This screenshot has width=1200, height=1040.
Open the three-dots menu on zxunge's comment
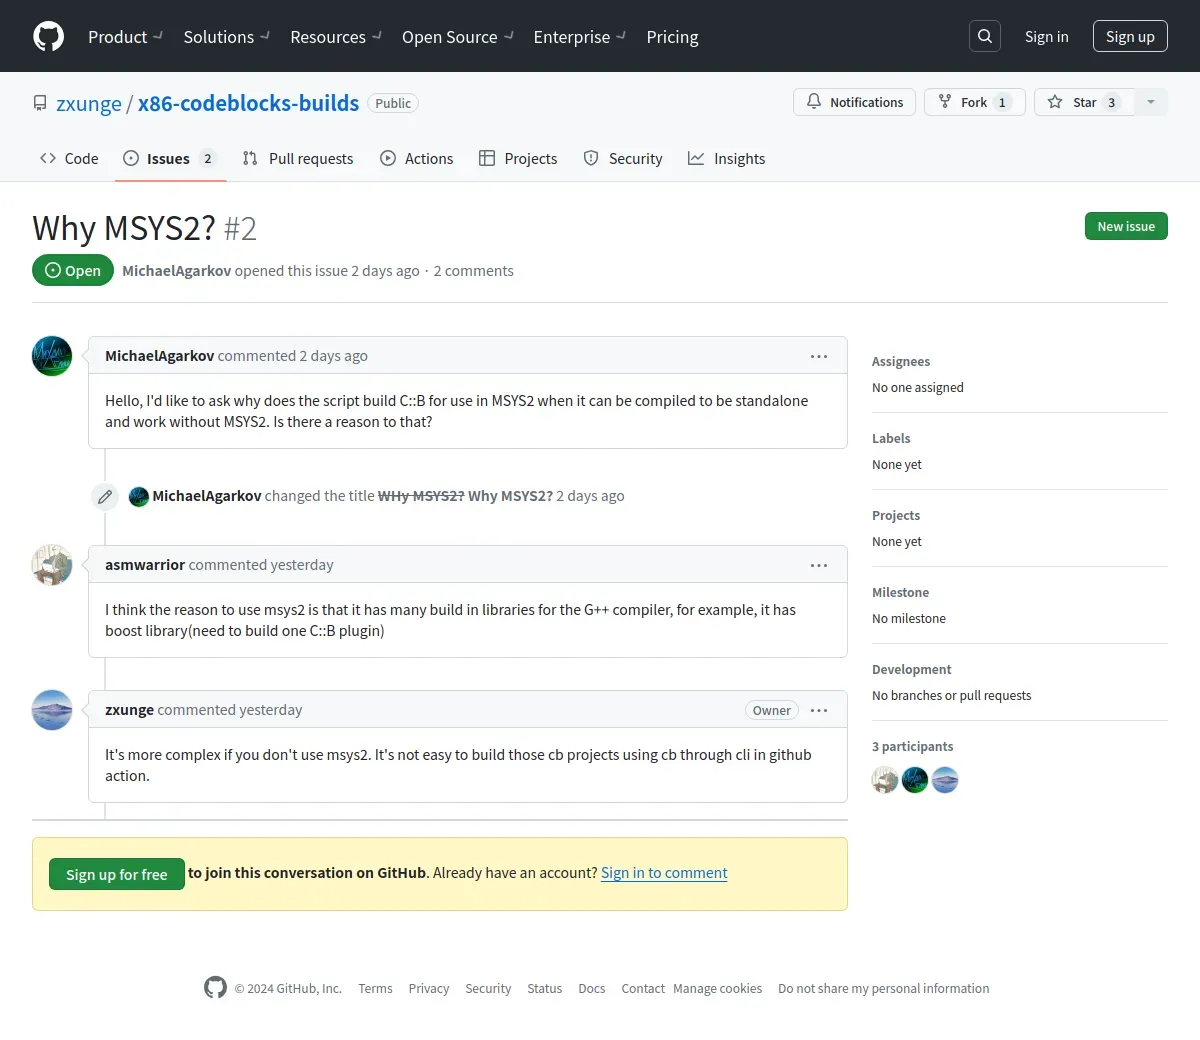click(x=819, y=710)
